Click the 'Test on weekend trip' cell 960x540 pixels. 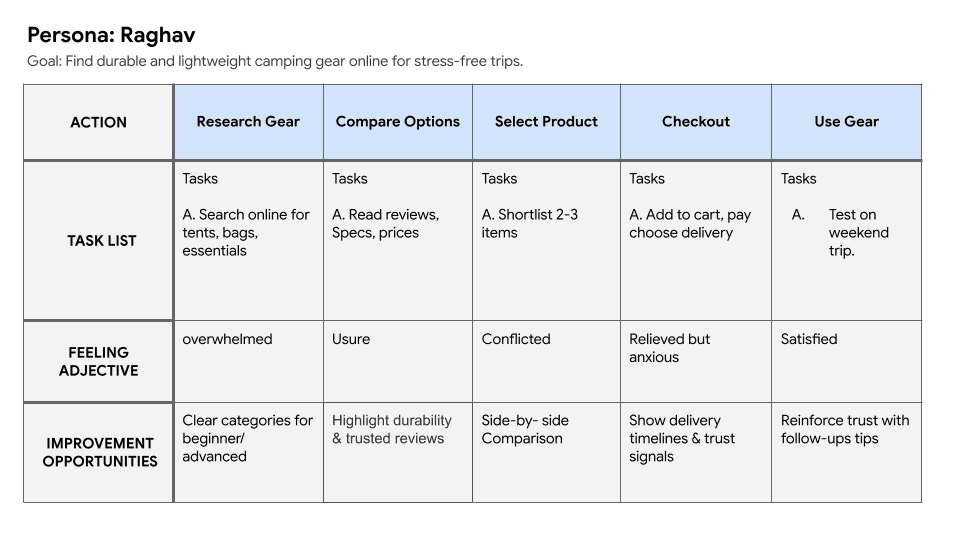[x=858, y=232]
